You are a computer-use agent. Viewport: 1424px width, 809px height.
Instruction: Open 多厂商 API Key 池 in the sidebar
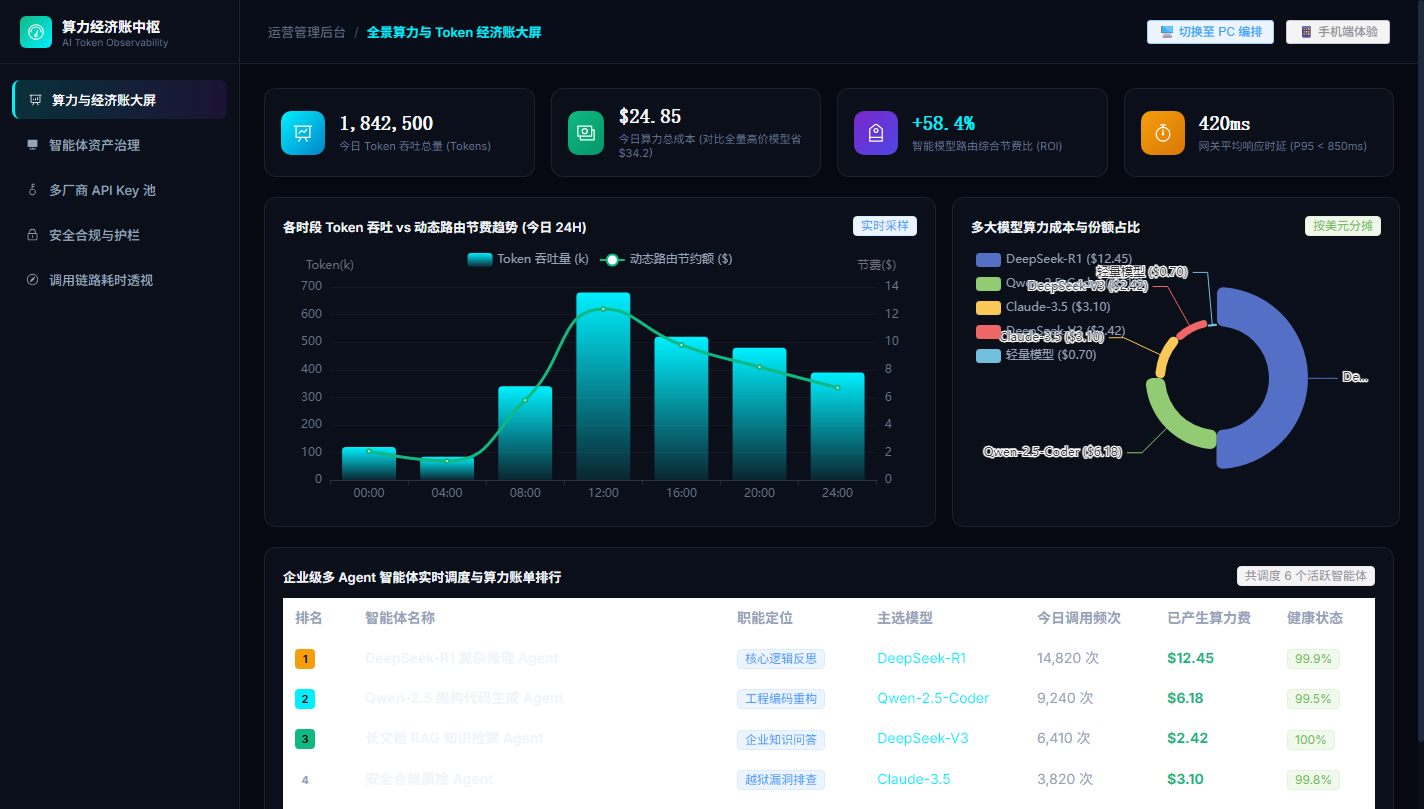coord(120,190)
